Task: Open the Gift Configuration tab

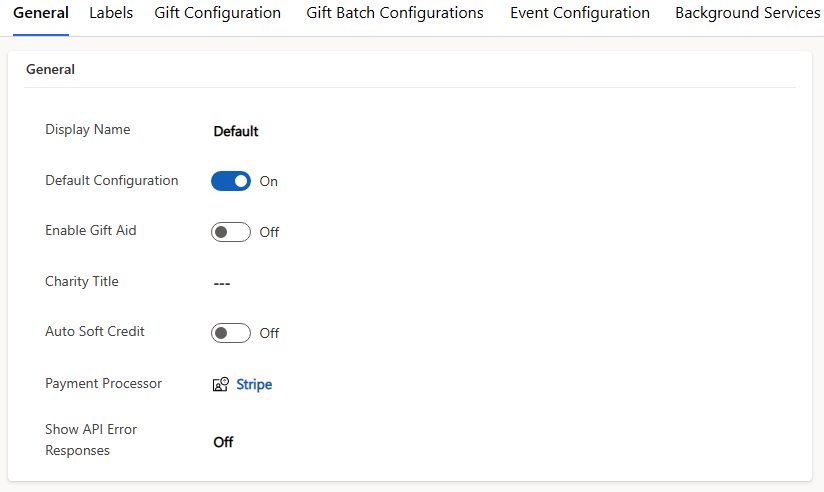Action: [217, 13]
